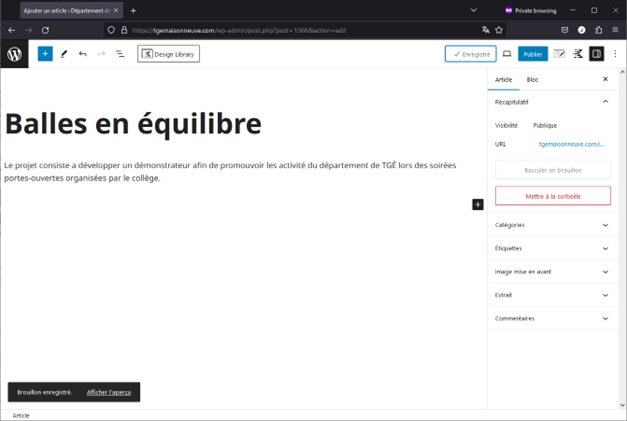Expand the Catégories panel
Screen dimensions: 627x421
(605, 225)
